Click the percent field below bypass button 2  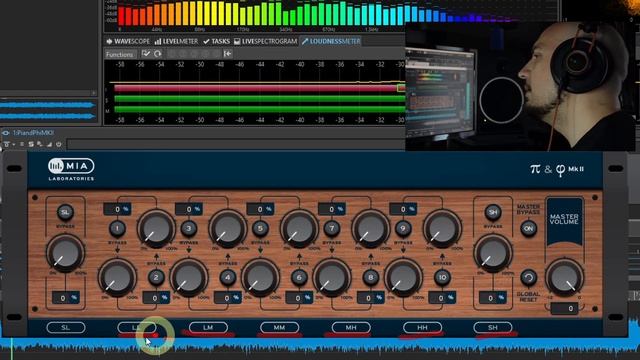pos(156,298)
